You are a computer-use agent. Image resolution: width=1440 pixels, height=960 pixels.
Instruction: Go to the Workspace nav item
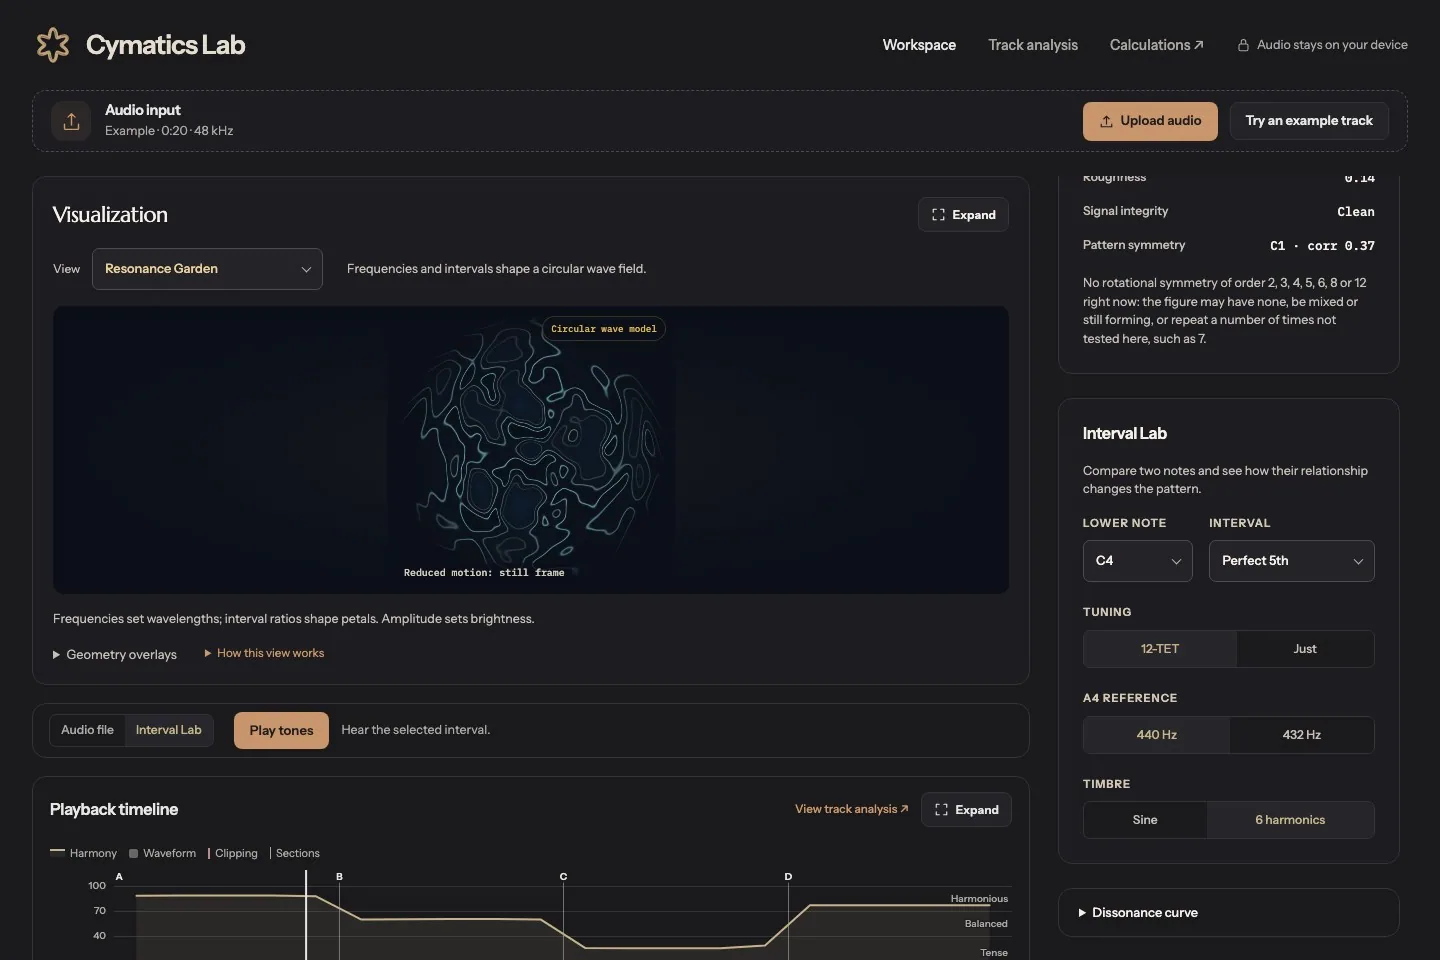coord(919,45)
